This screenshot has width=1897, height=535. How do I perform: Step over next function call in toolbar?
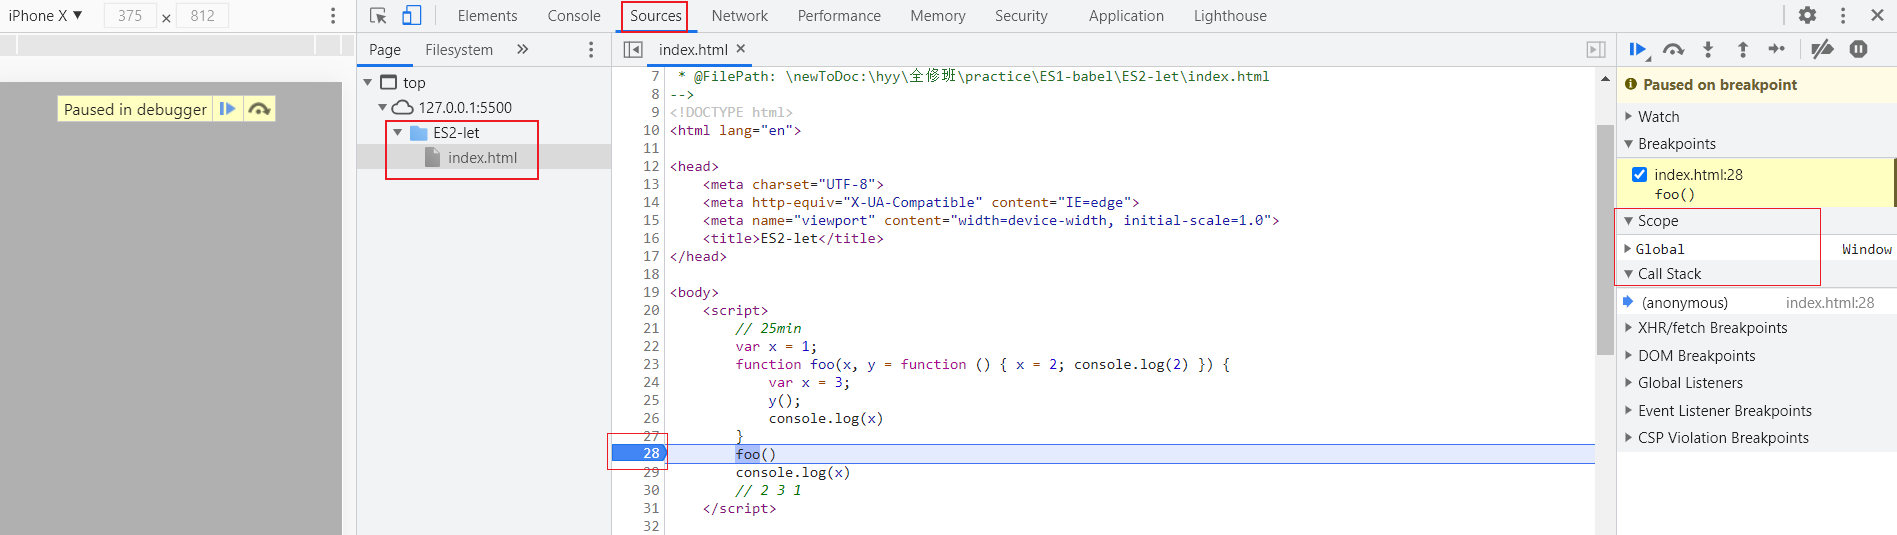tap(1673, 49)
